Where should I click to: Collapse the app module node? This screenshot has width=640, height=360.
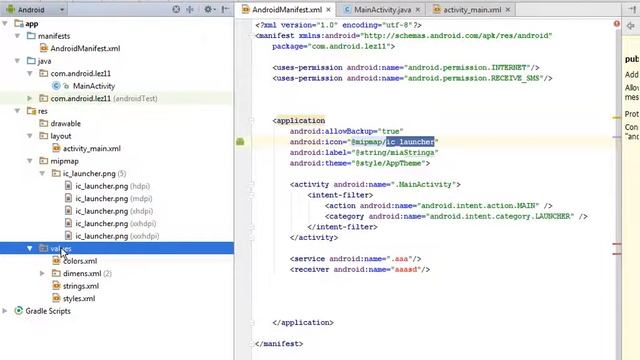(x=5, y=24)
